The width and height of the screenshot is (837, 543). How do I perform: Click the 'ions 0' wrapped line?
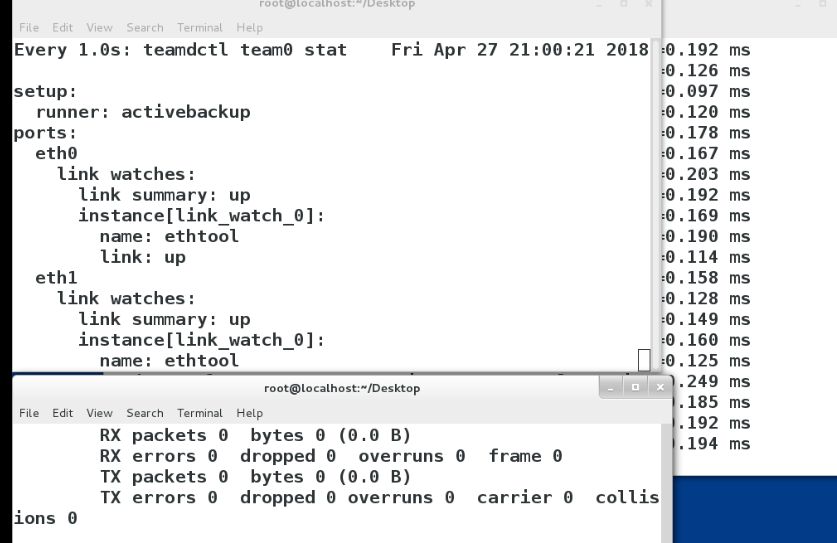click(x=45, y=518)
